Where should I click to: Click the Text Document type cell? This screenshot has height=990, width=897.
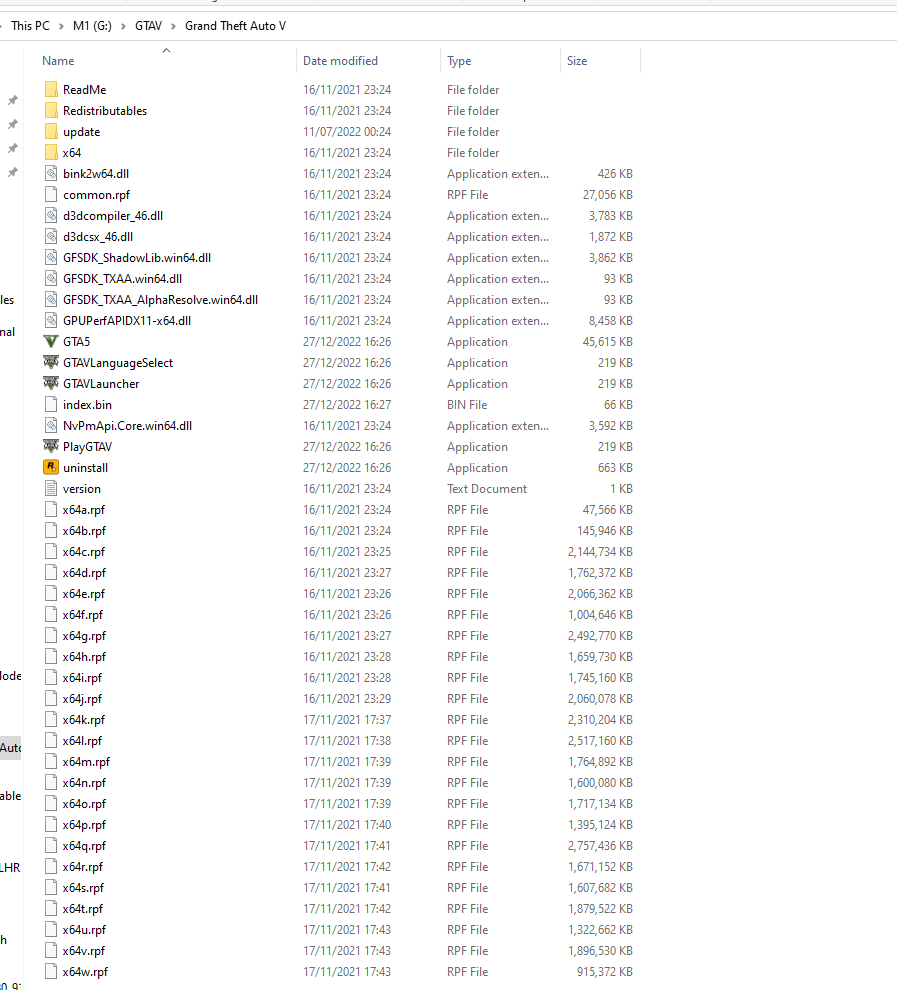487,488
